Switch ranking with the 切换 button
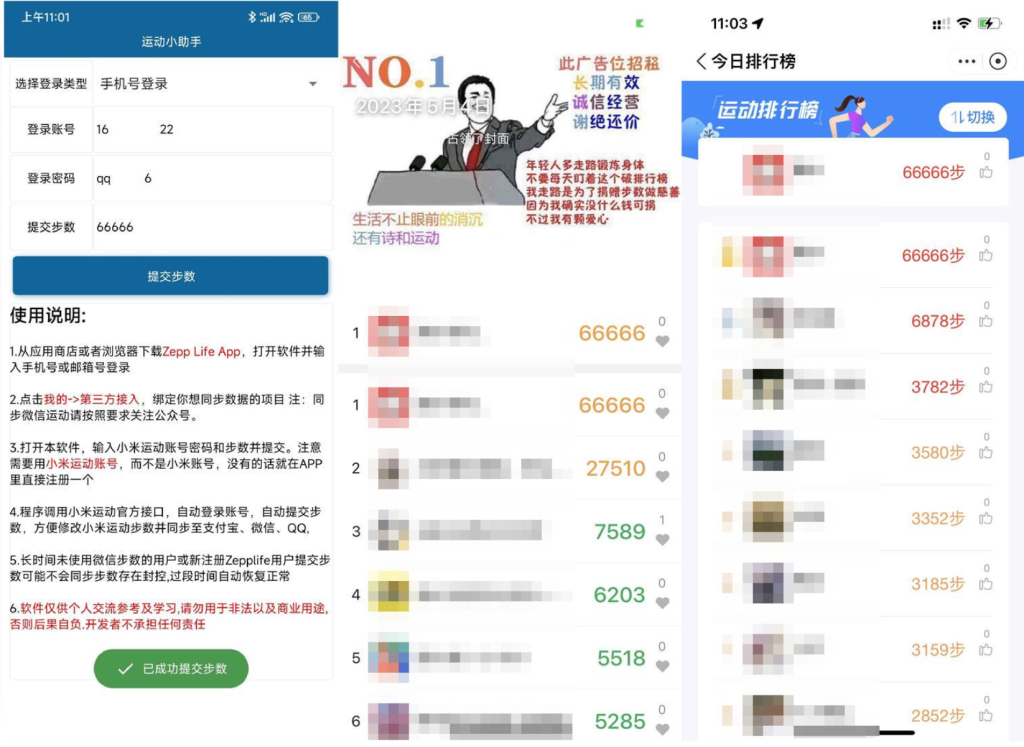The width and height of the screenshot is (1024, 747). [972, 118]
